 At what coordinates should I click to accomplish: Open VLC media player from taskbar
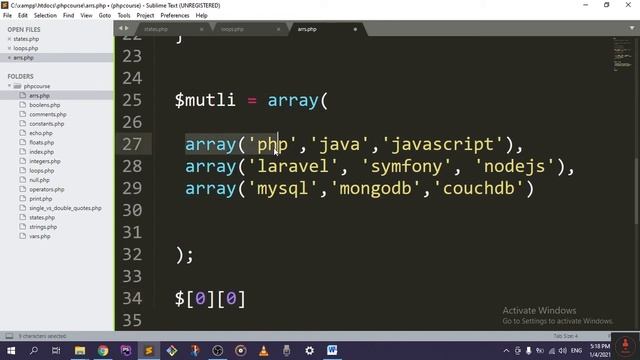264,351
